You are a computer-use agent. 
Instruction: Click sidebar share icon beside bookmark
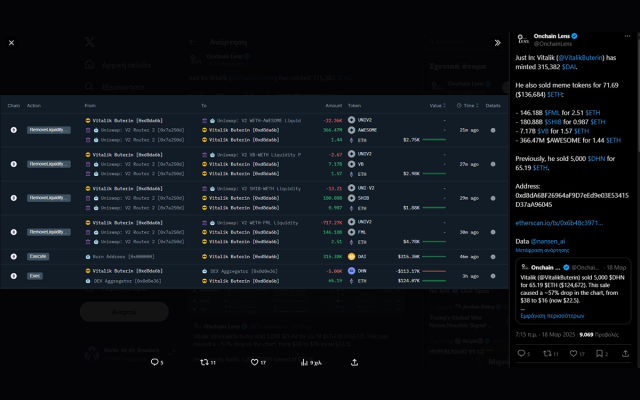point(626,353)
